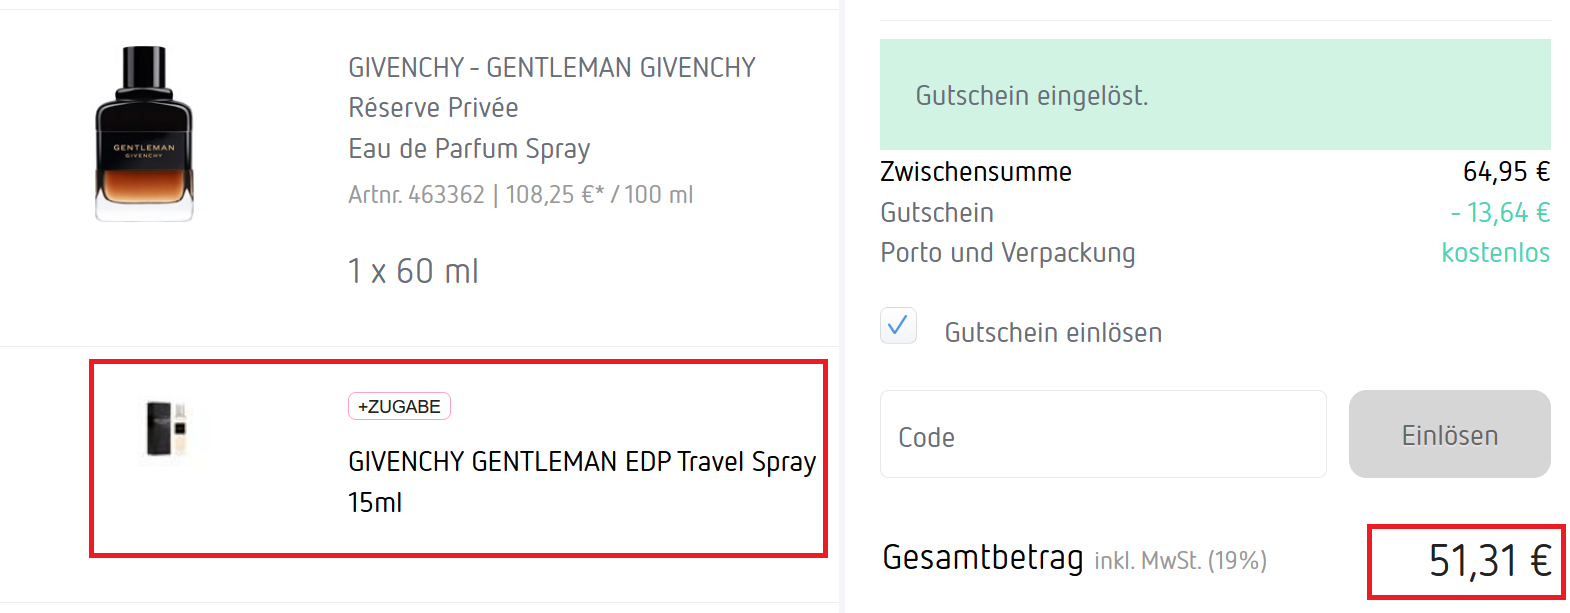Click the Gutschein eingelöst confirmation banner
The height and width of the screenshot is (613, 1570).
[1214, 95]
